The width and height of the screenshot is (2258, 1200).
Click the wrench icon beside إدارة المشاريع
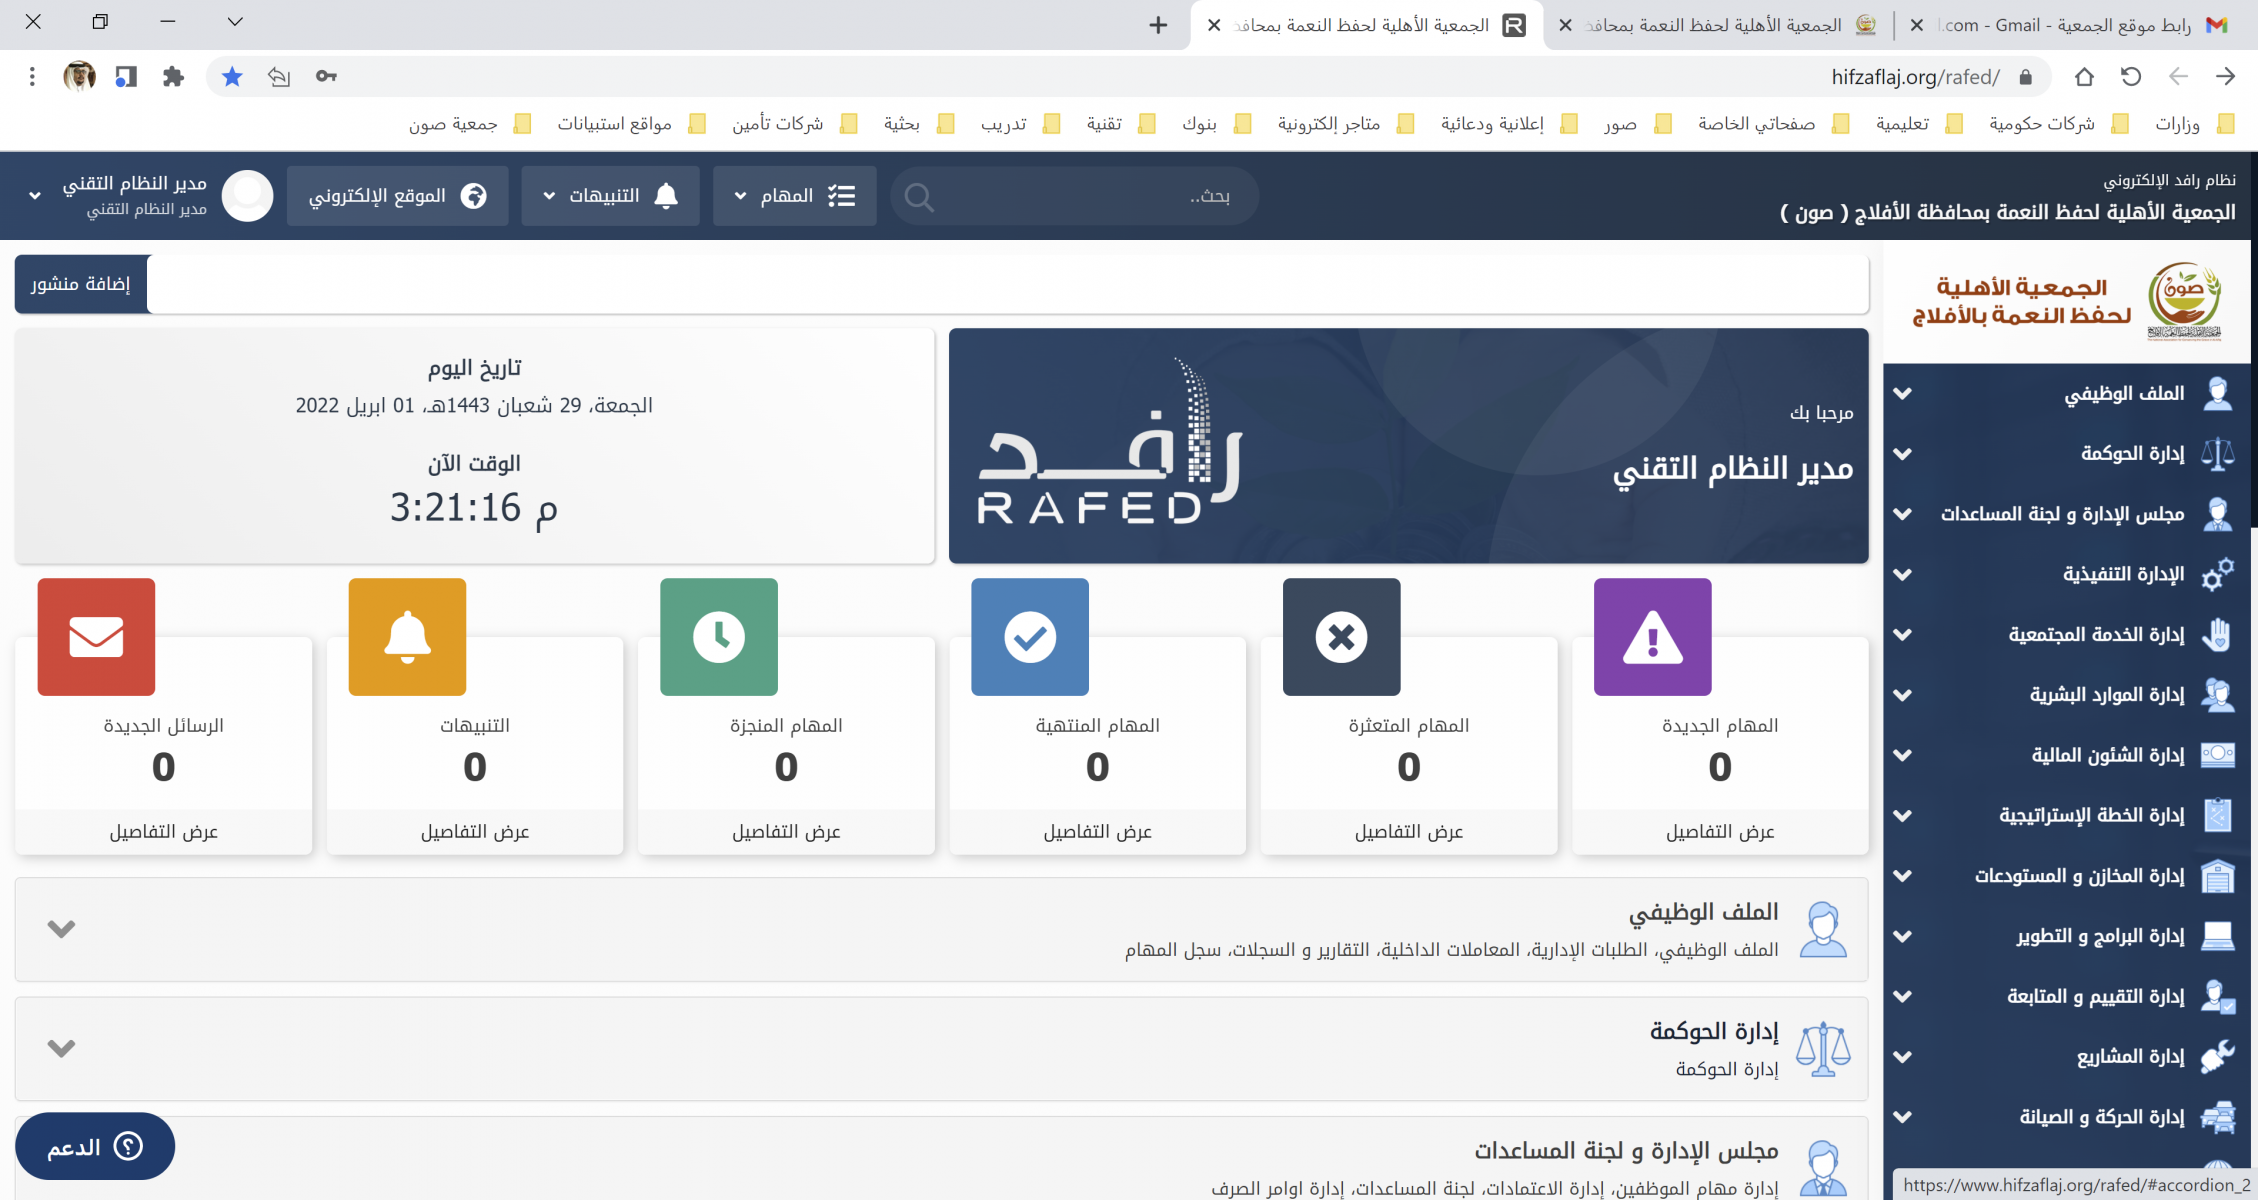[2217, 1056]
